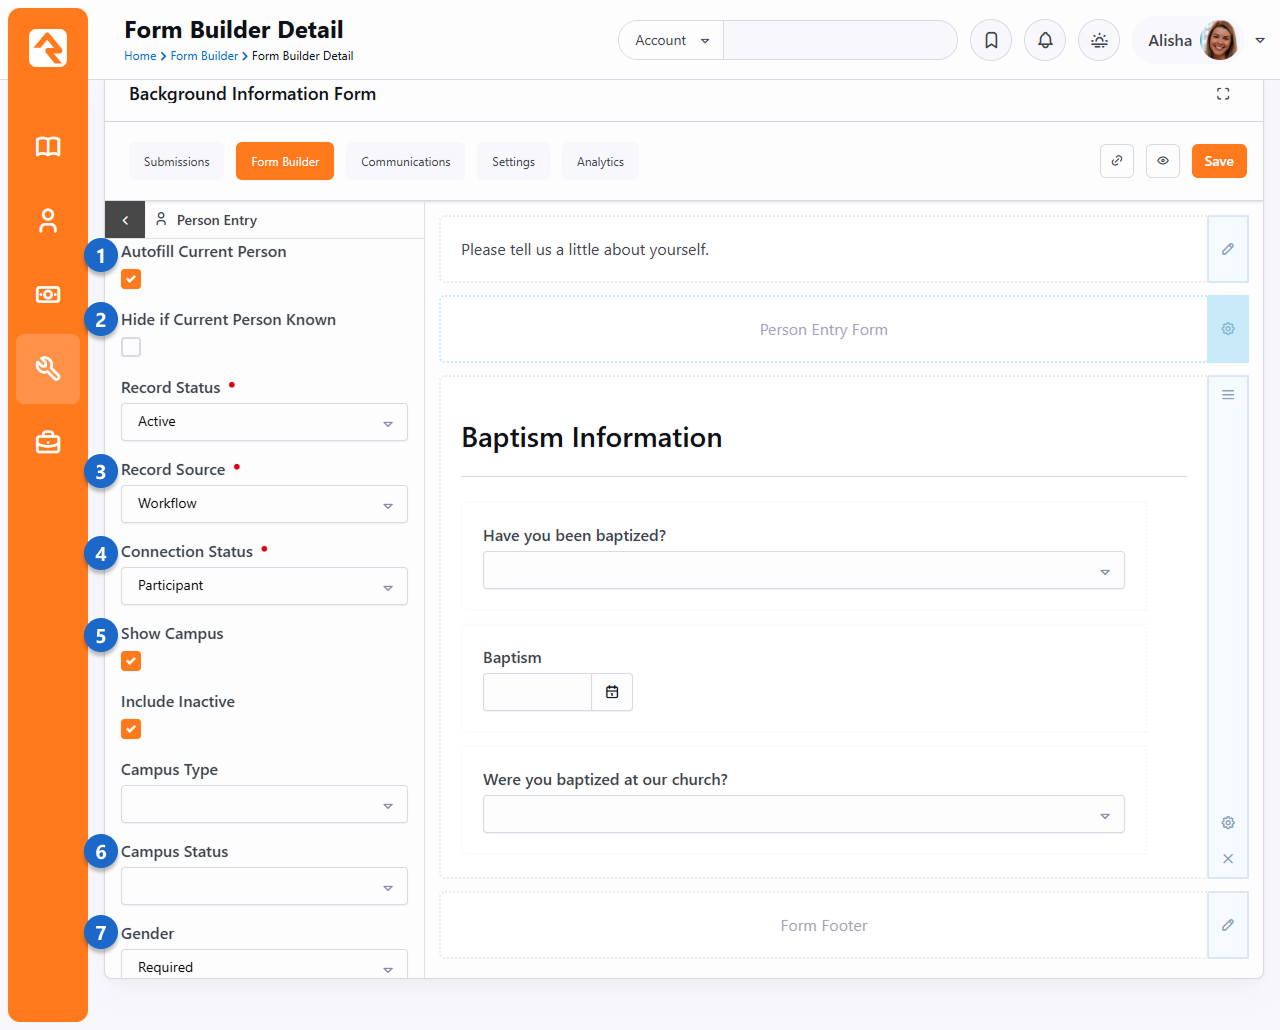Click the search input next to Account
1280x1030 pixels.
coord(839,41)
